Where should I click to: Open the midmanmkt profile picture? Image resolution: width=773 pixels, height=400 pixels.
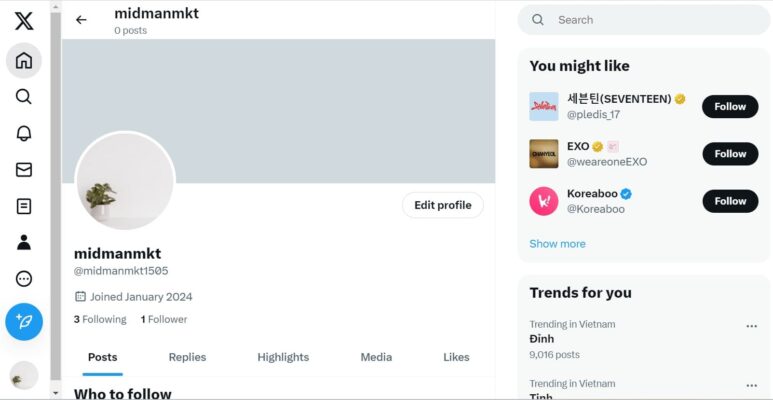coord(125,181)
